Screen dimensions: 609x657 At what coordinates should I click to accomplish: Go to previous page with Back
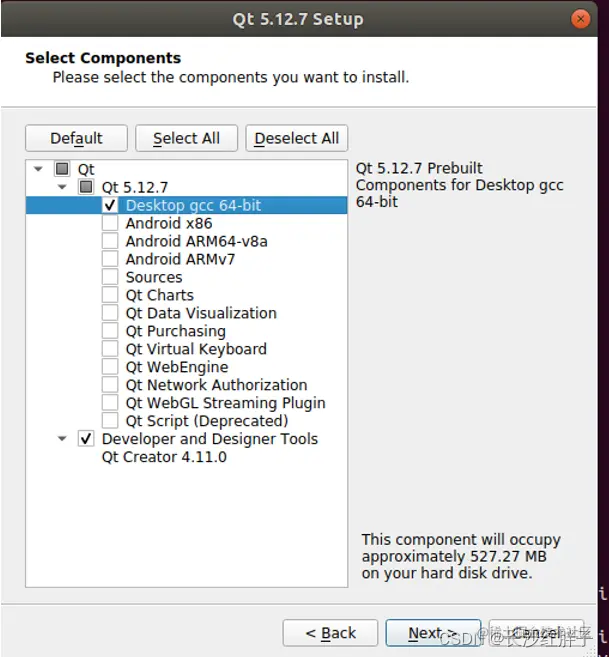[330, 633]
